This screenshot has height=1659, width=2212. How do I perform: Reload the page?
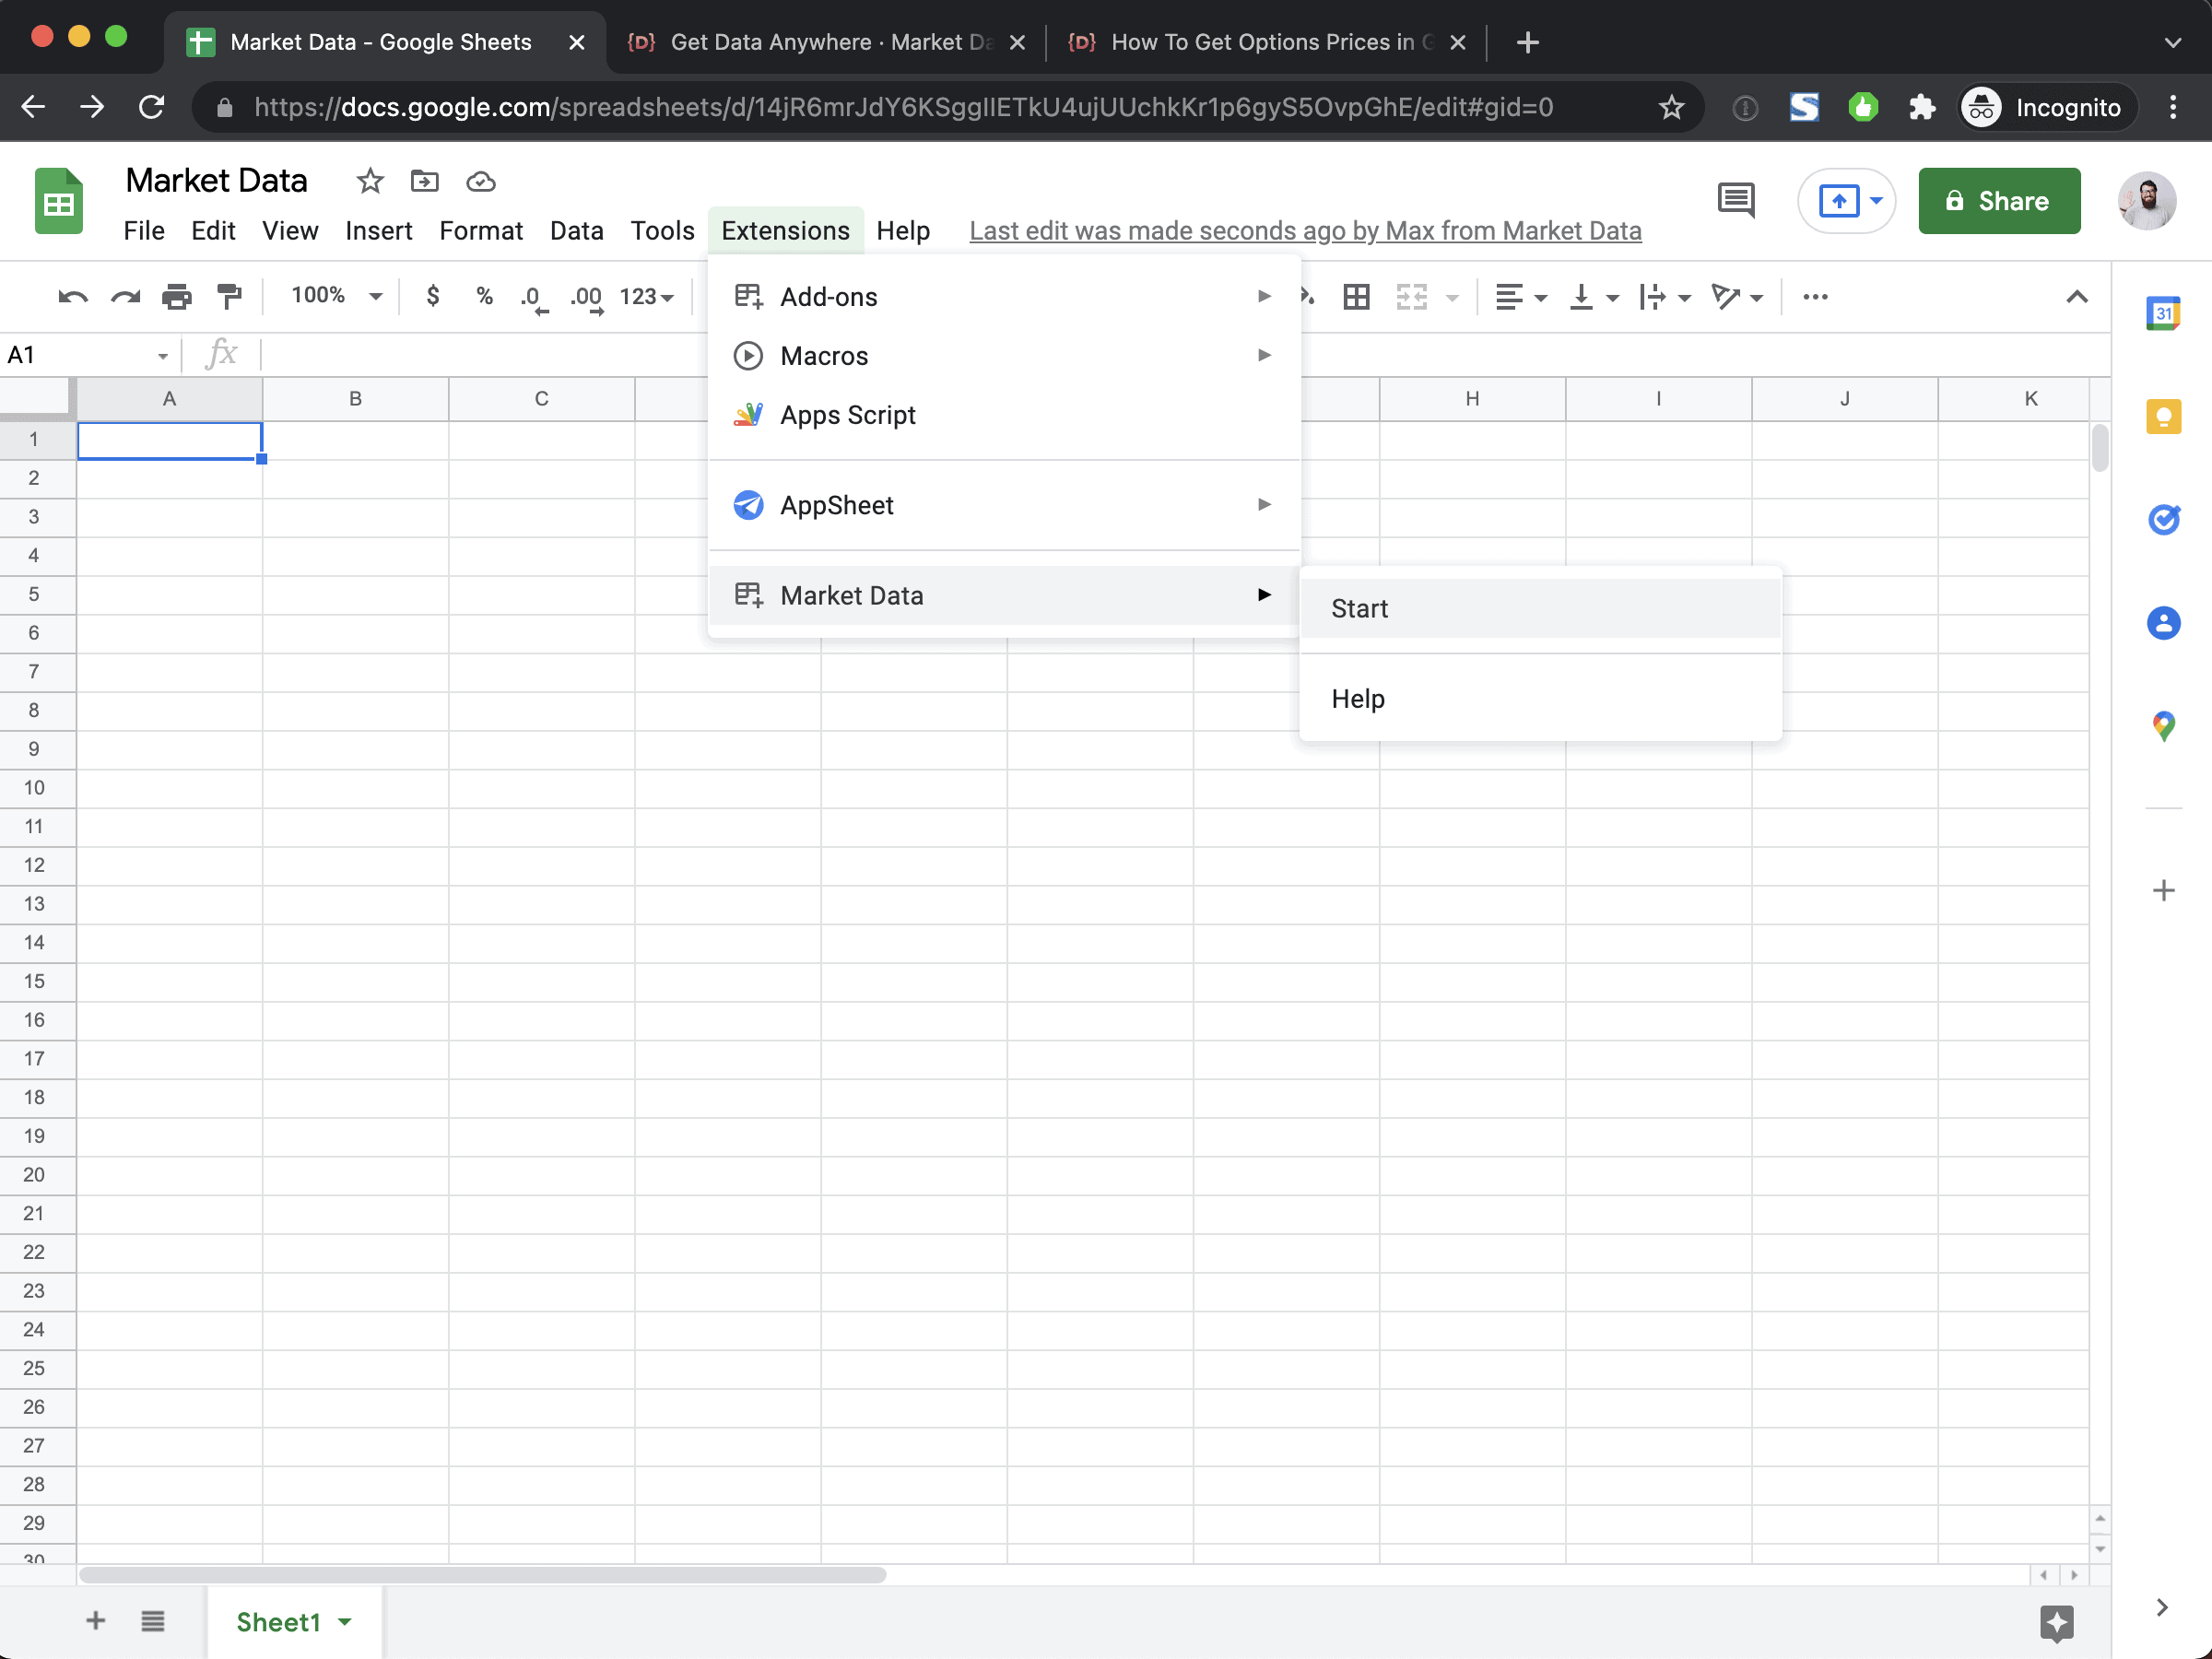pyautogui.click(x=151, y=107)
